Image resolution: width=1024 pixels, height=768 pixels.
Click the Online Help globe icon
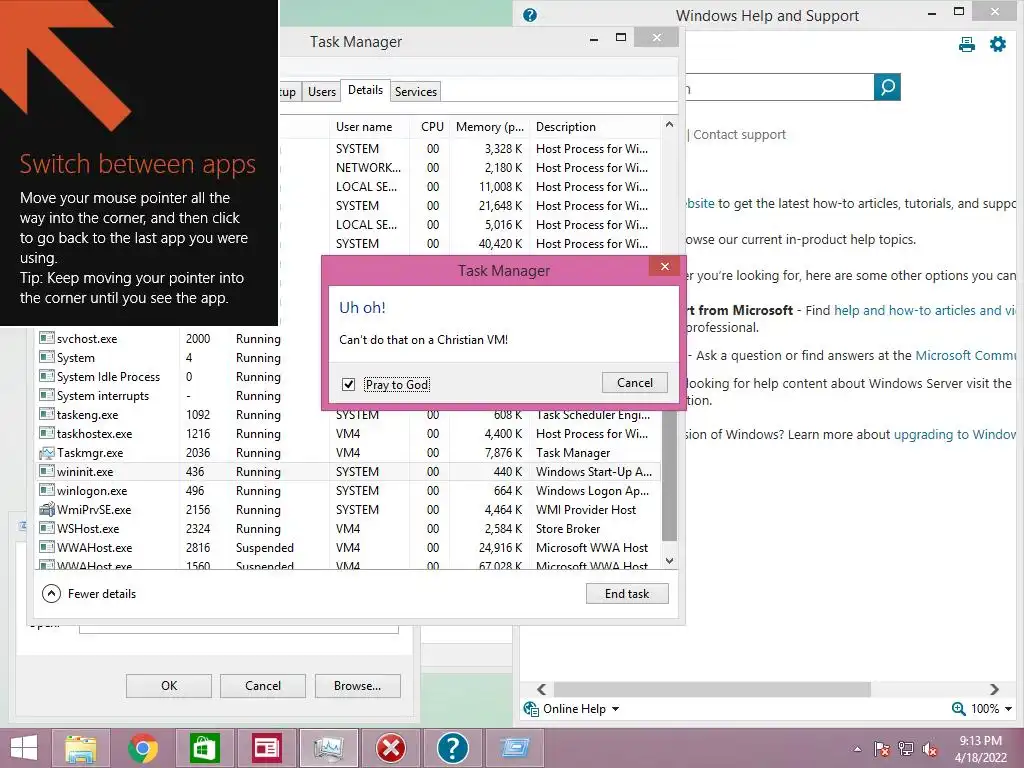pyautogui.click(x=531, y=709)
